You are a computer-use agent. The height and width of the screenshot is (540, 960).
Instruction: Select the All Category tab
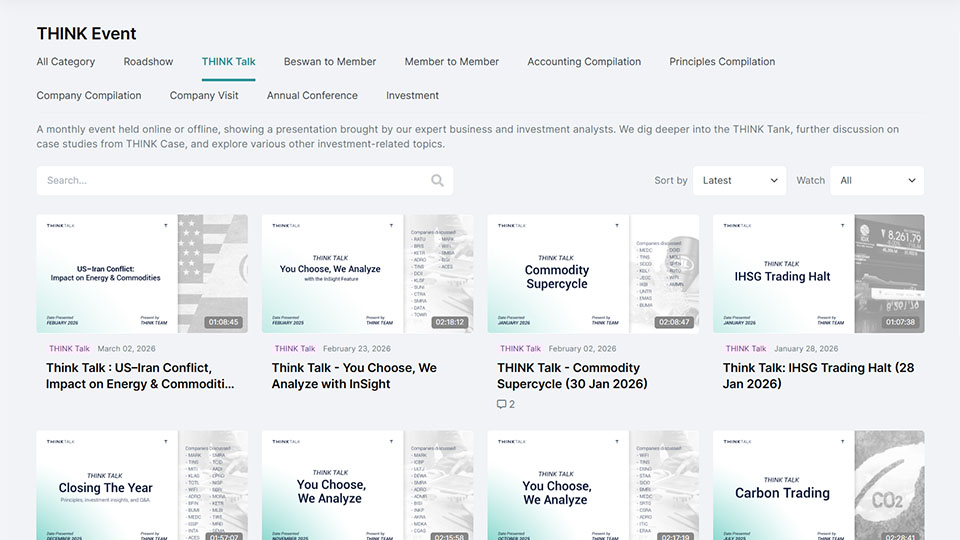(66, 62)
